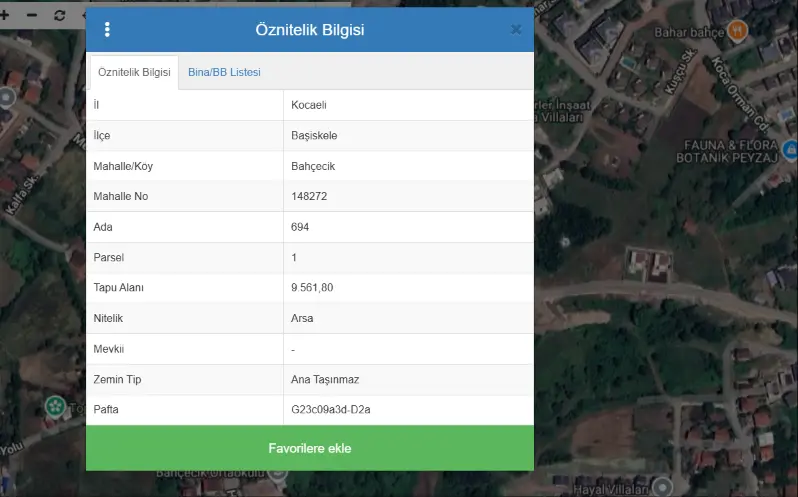Click the Kalfa Sk. street label
Screen dimensions: 798x497
pyautogui.click(x=21, y=195)
